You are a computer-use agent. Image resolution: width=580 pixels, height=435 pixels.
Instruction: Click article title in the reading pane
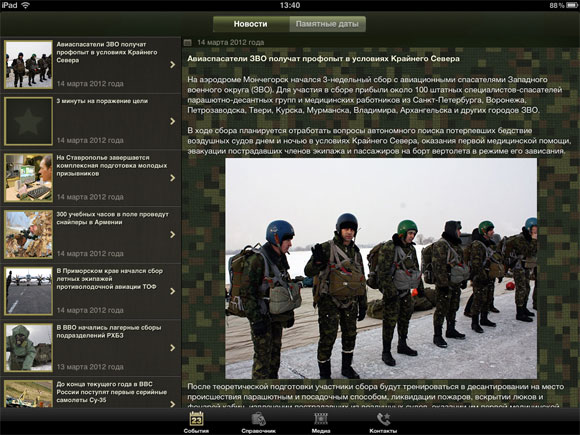(x=323, y=59)
